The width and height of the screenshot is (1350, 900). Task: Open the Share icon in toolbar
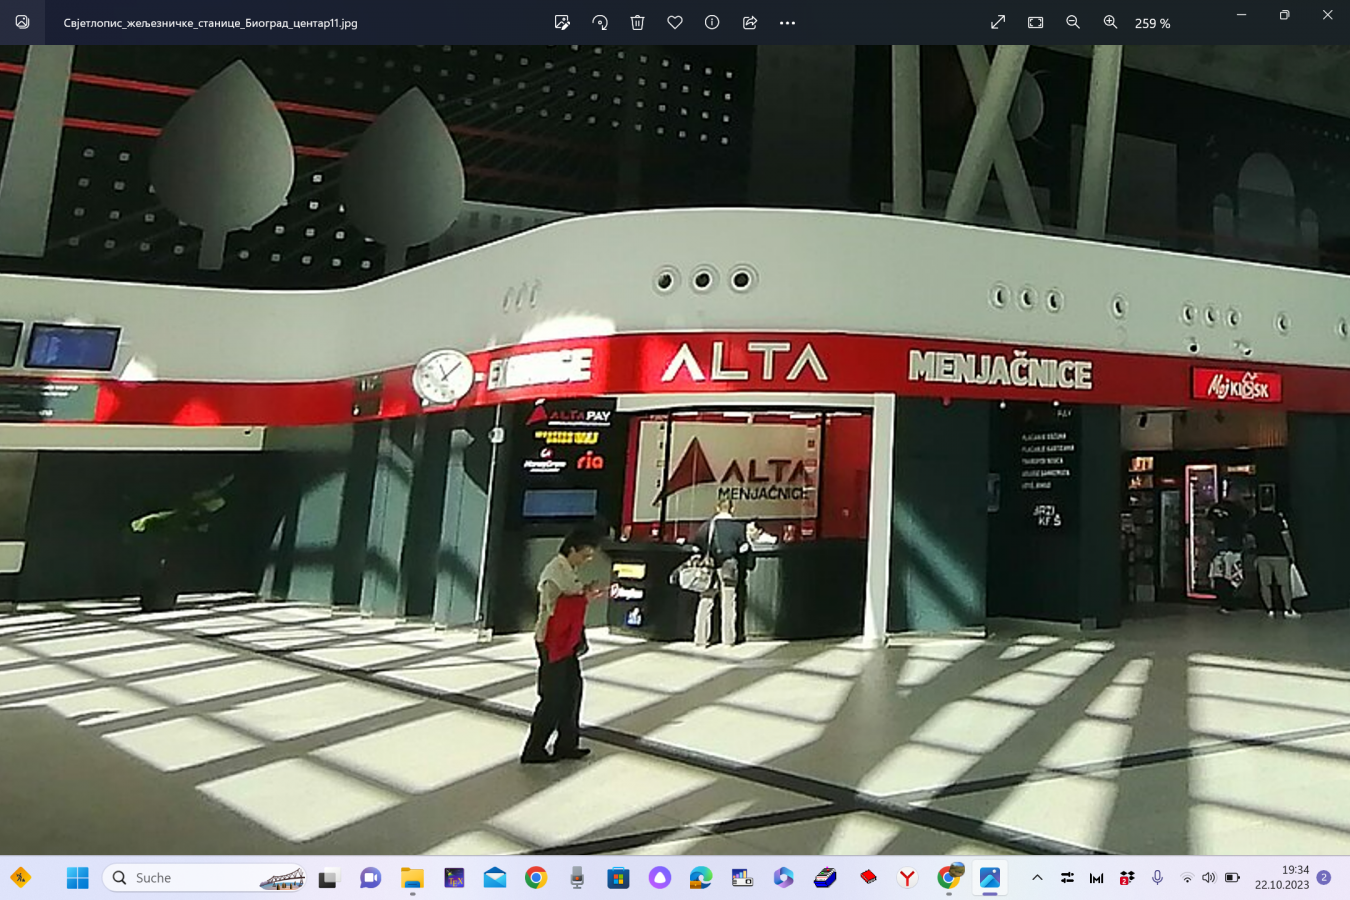(750, 22)
